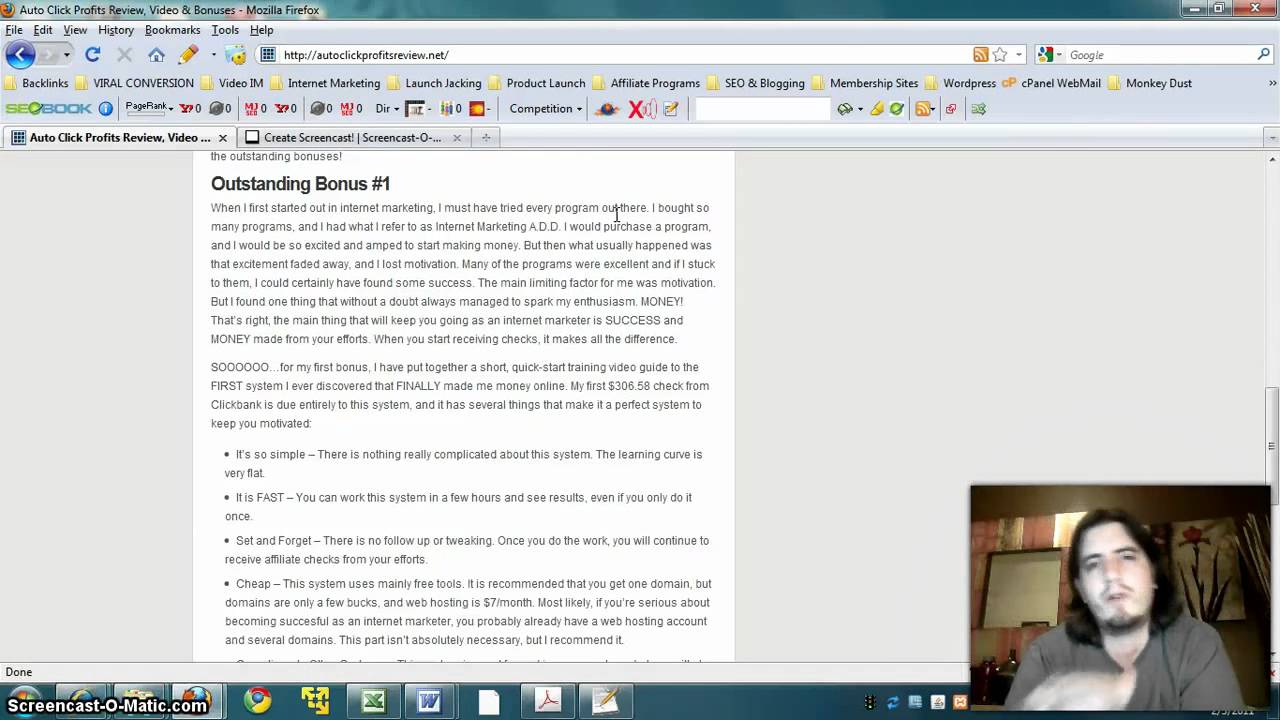This screenshot has width=1280, height=720.
Task: Open the Wordpress bookmark folder
Action: [960, 83]
